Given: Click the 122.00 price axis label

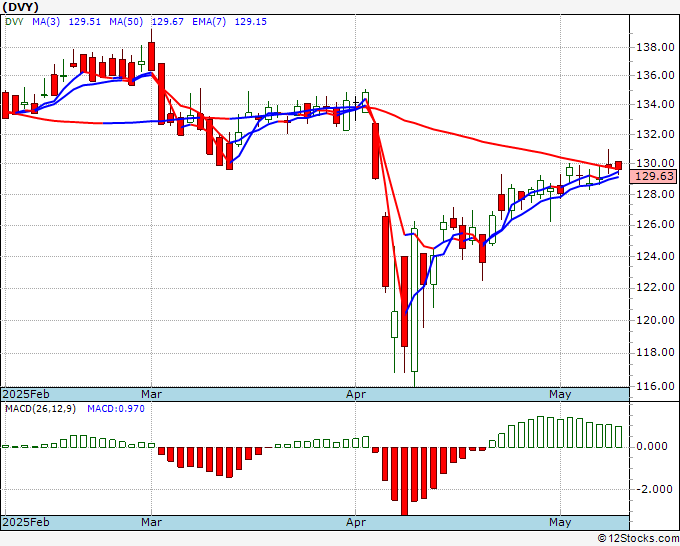Looking at the screenshot, I should (655, 287).
